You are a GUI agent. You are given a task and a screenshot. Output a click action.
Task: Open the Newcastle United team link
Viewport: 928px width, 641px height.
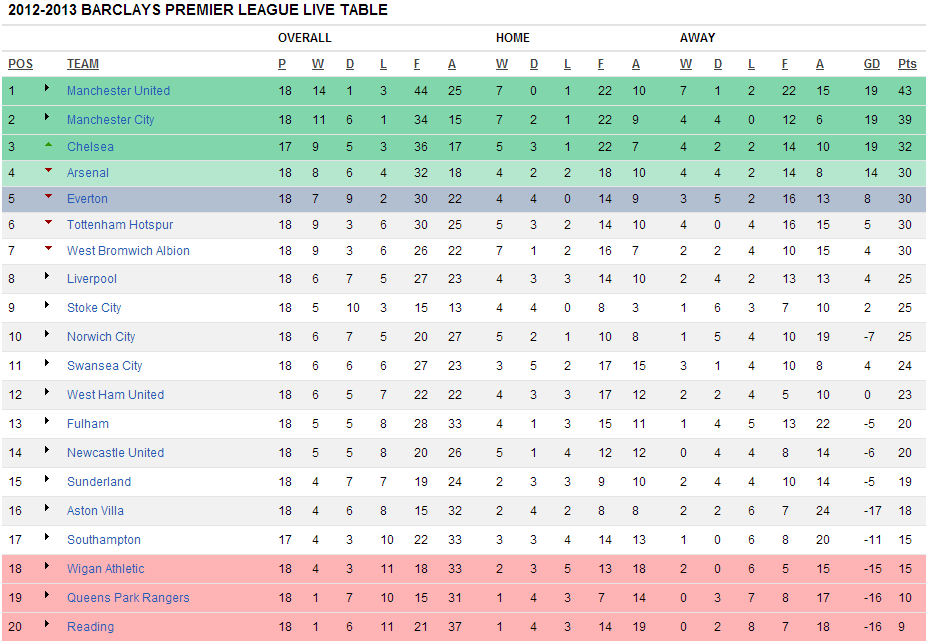[x=115, y=453]
